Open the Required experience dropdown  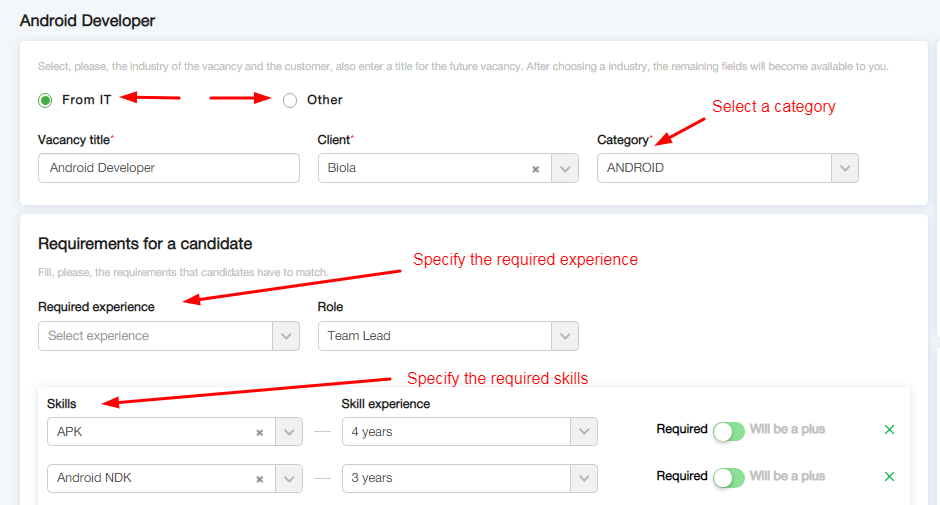pyautogui.click(x=286, y=336)
